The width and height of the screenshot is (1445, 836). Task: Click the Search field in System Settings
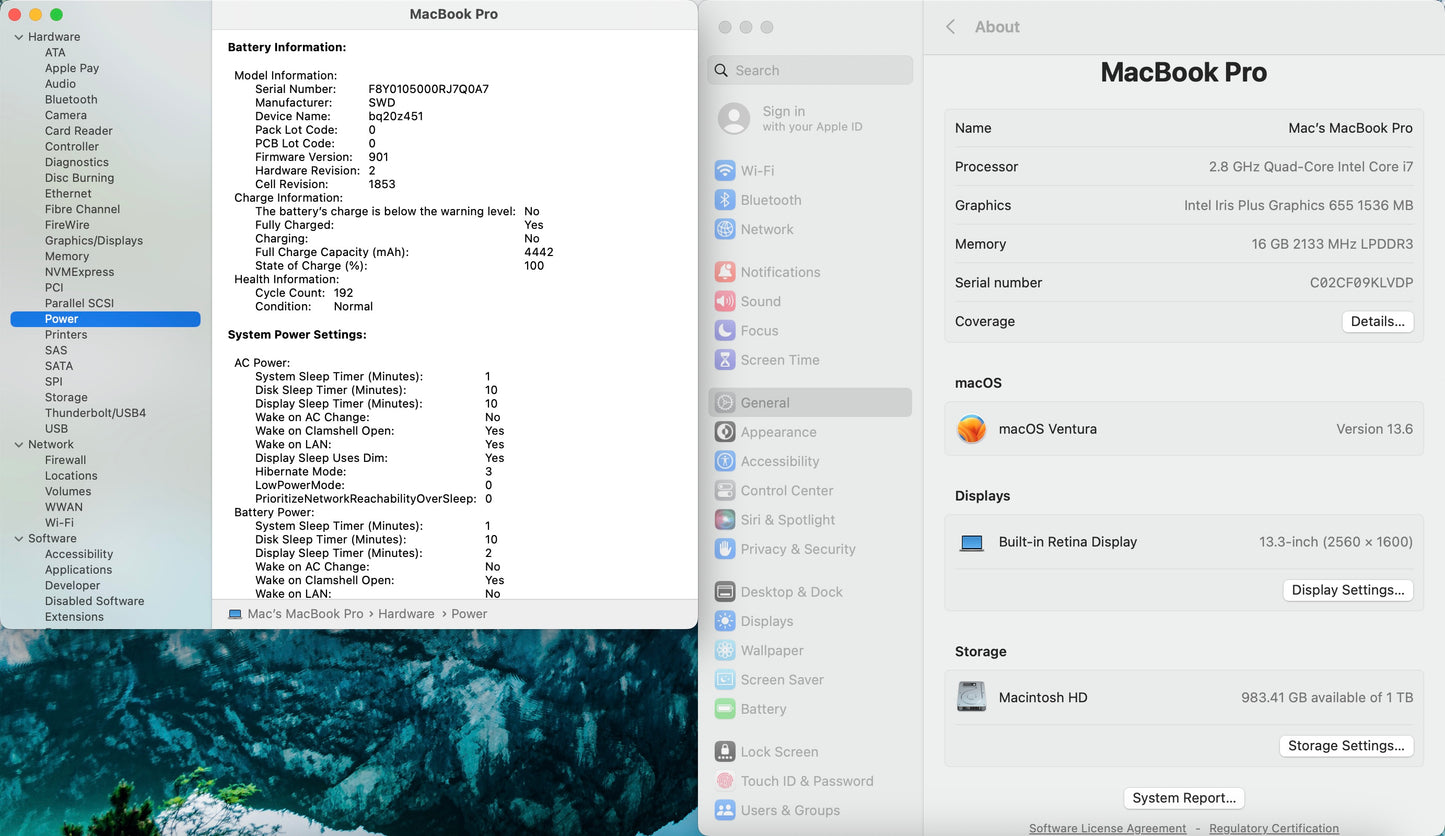[810, 70]
